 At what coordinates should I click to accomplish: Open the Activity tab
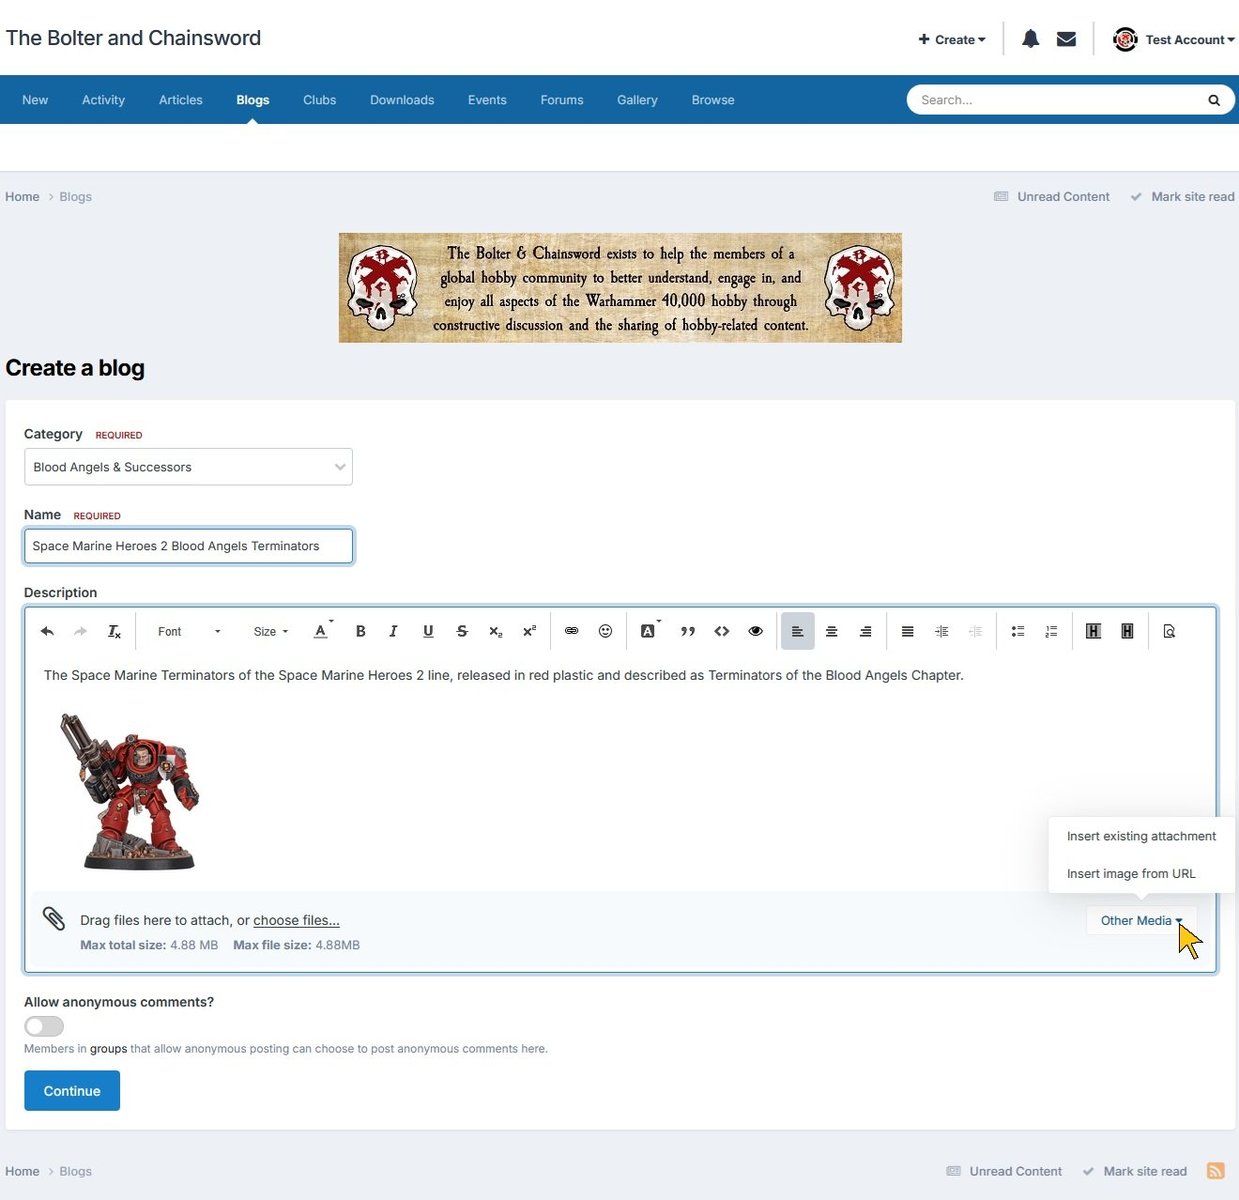(103, 100)
